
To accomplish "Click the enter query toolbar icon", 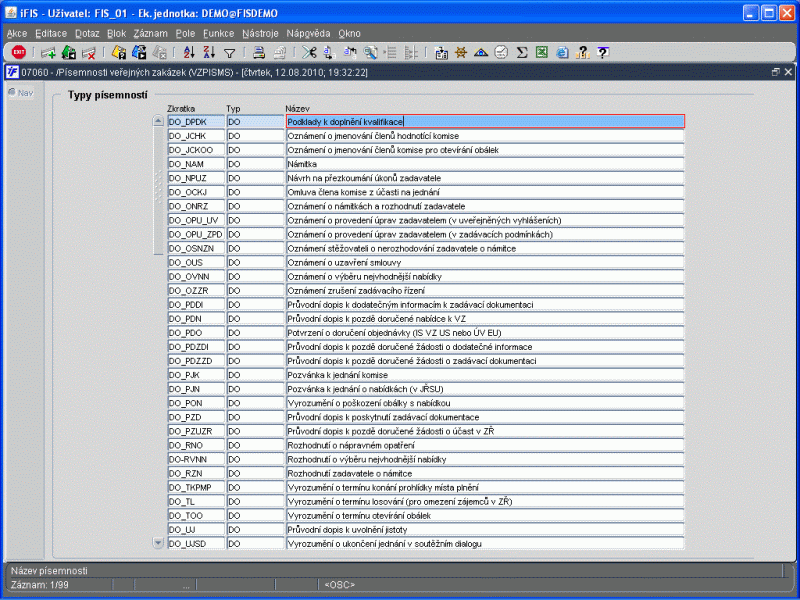I will [119, 52].
